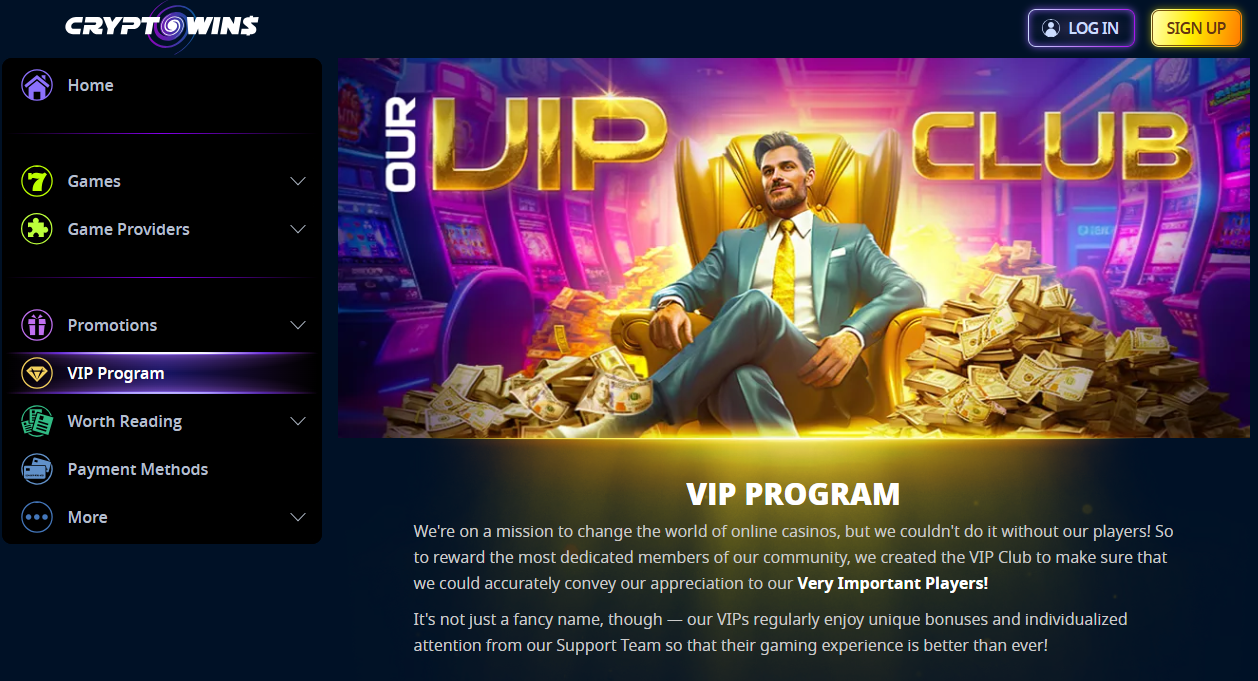Expand the Worth Reading chevron
1258x681 pixels.
click(x=297, y=421)
